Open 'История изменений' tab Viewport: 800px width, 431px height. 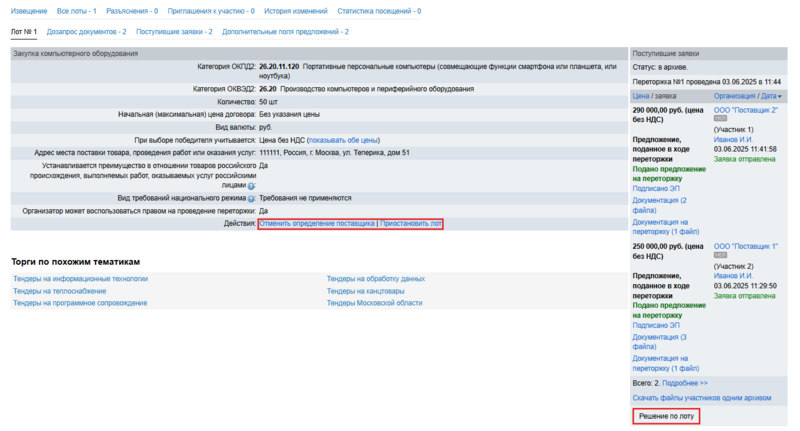click(296, 11)
